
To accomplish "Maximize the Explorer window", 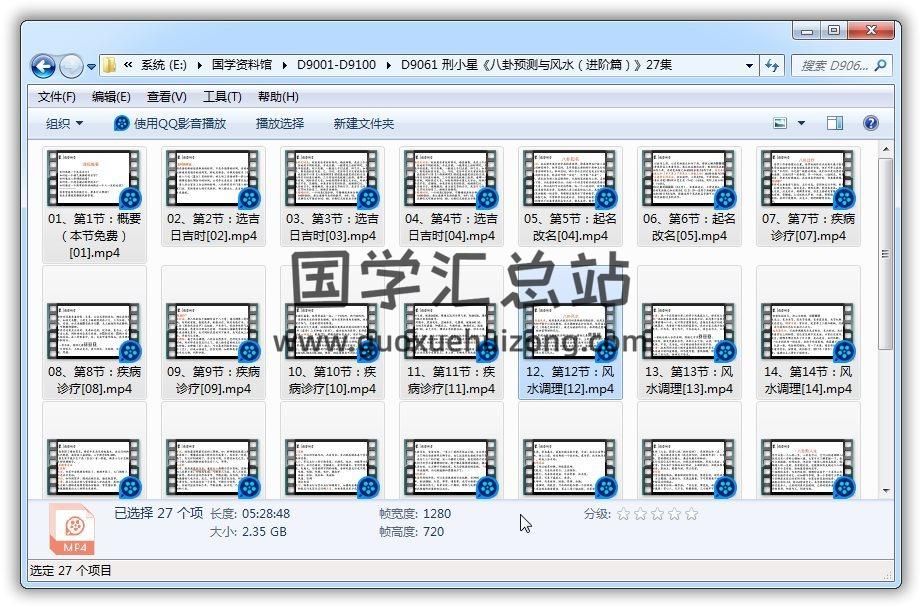I will pos(834,31).
